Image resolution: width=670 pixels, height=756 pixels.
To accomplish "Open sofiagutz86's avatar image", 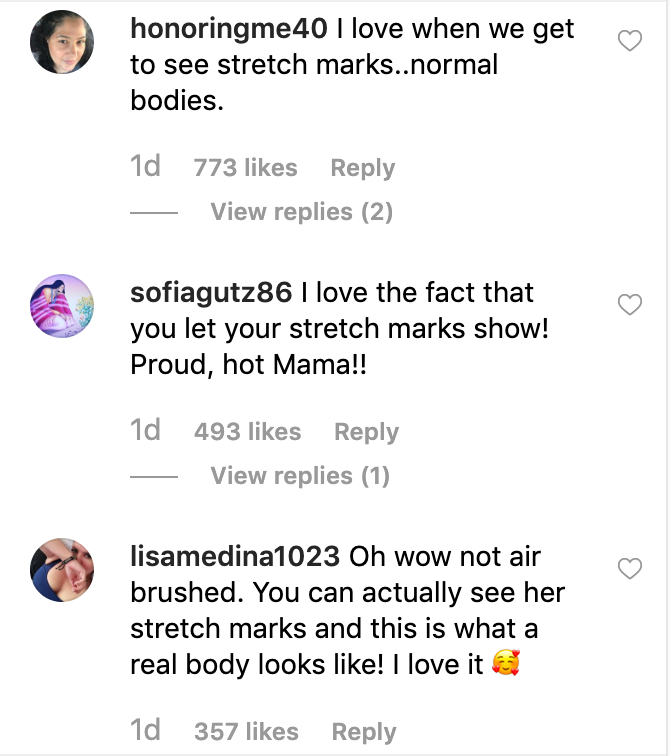I will coord(62,306).
